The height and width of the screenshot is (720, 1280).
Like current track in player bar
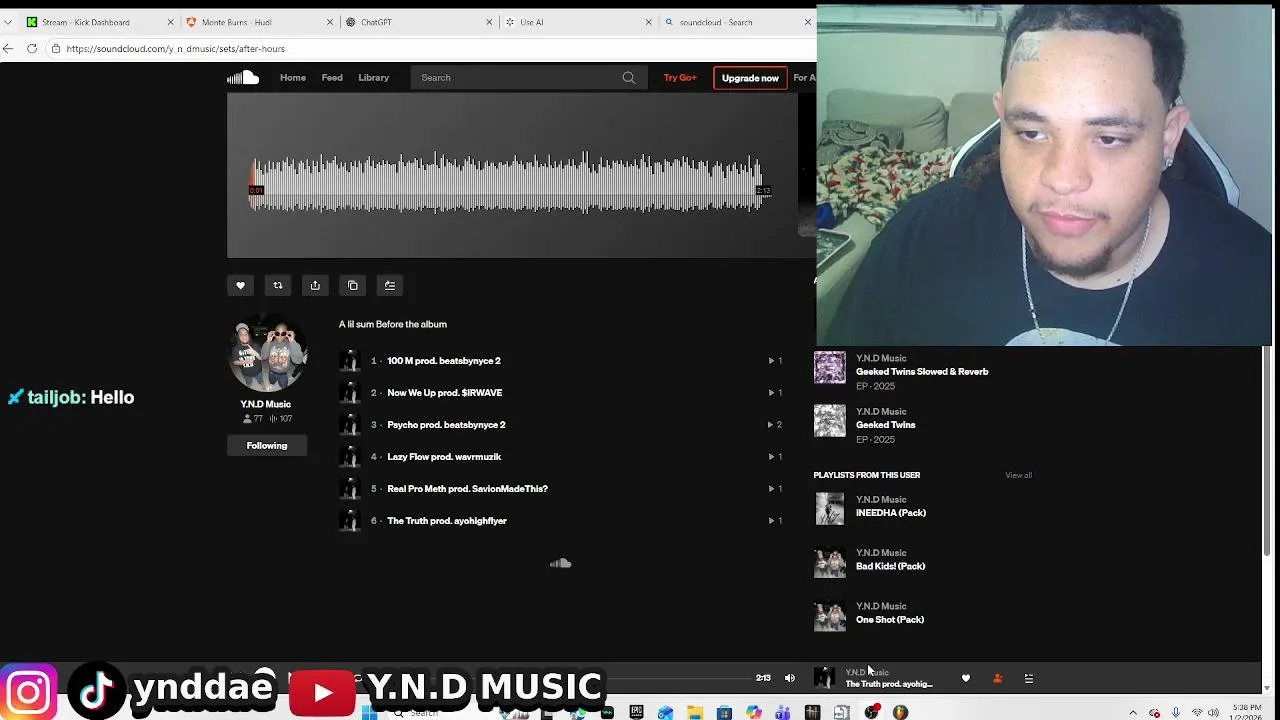click(x=966, y=678)
